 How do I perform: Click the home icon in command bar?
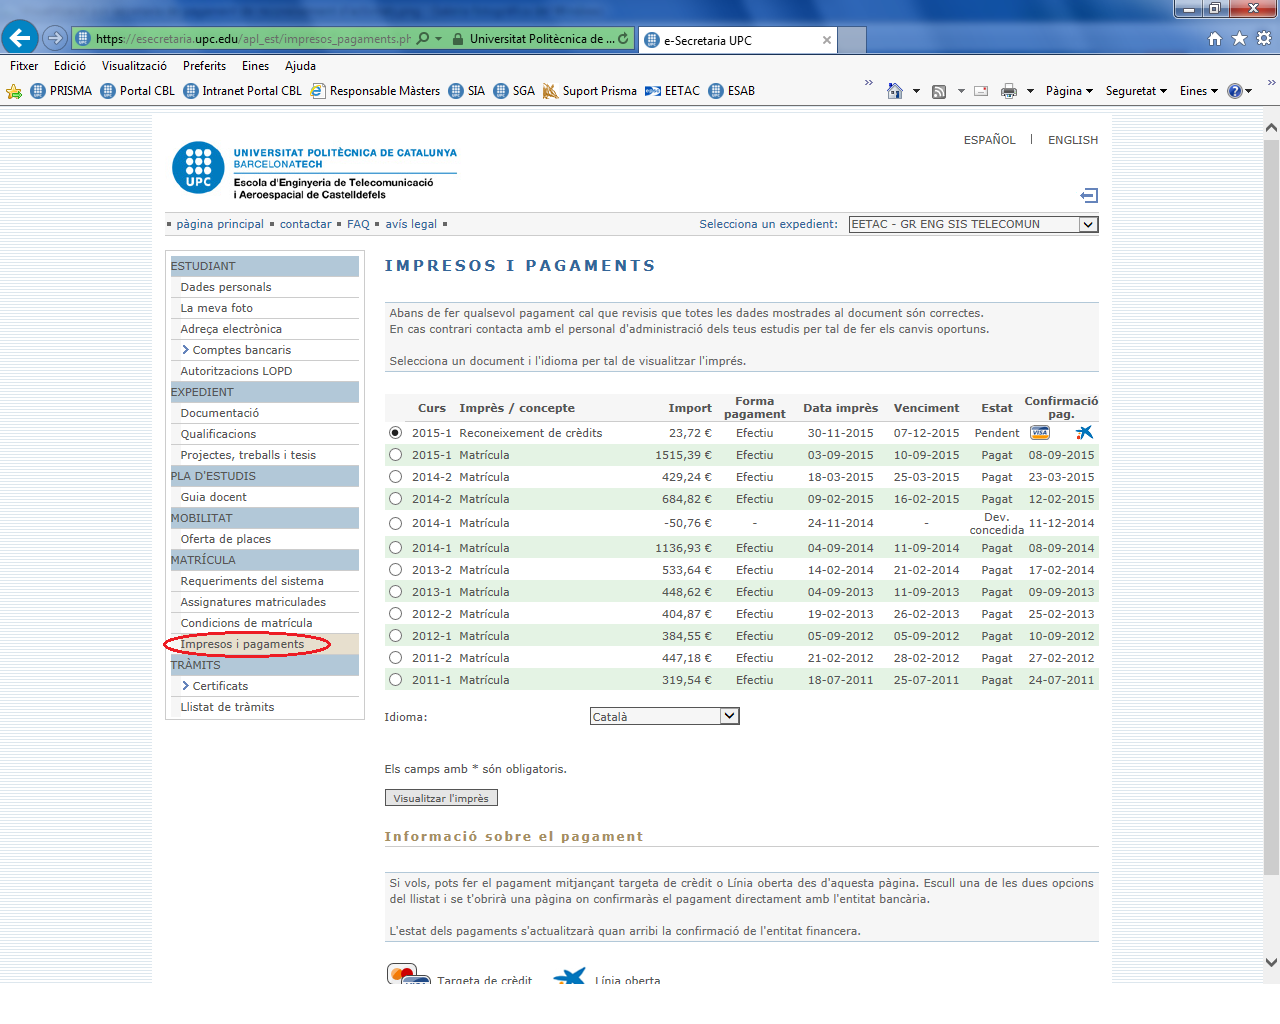pyautogui.click(x=895, y=91)
